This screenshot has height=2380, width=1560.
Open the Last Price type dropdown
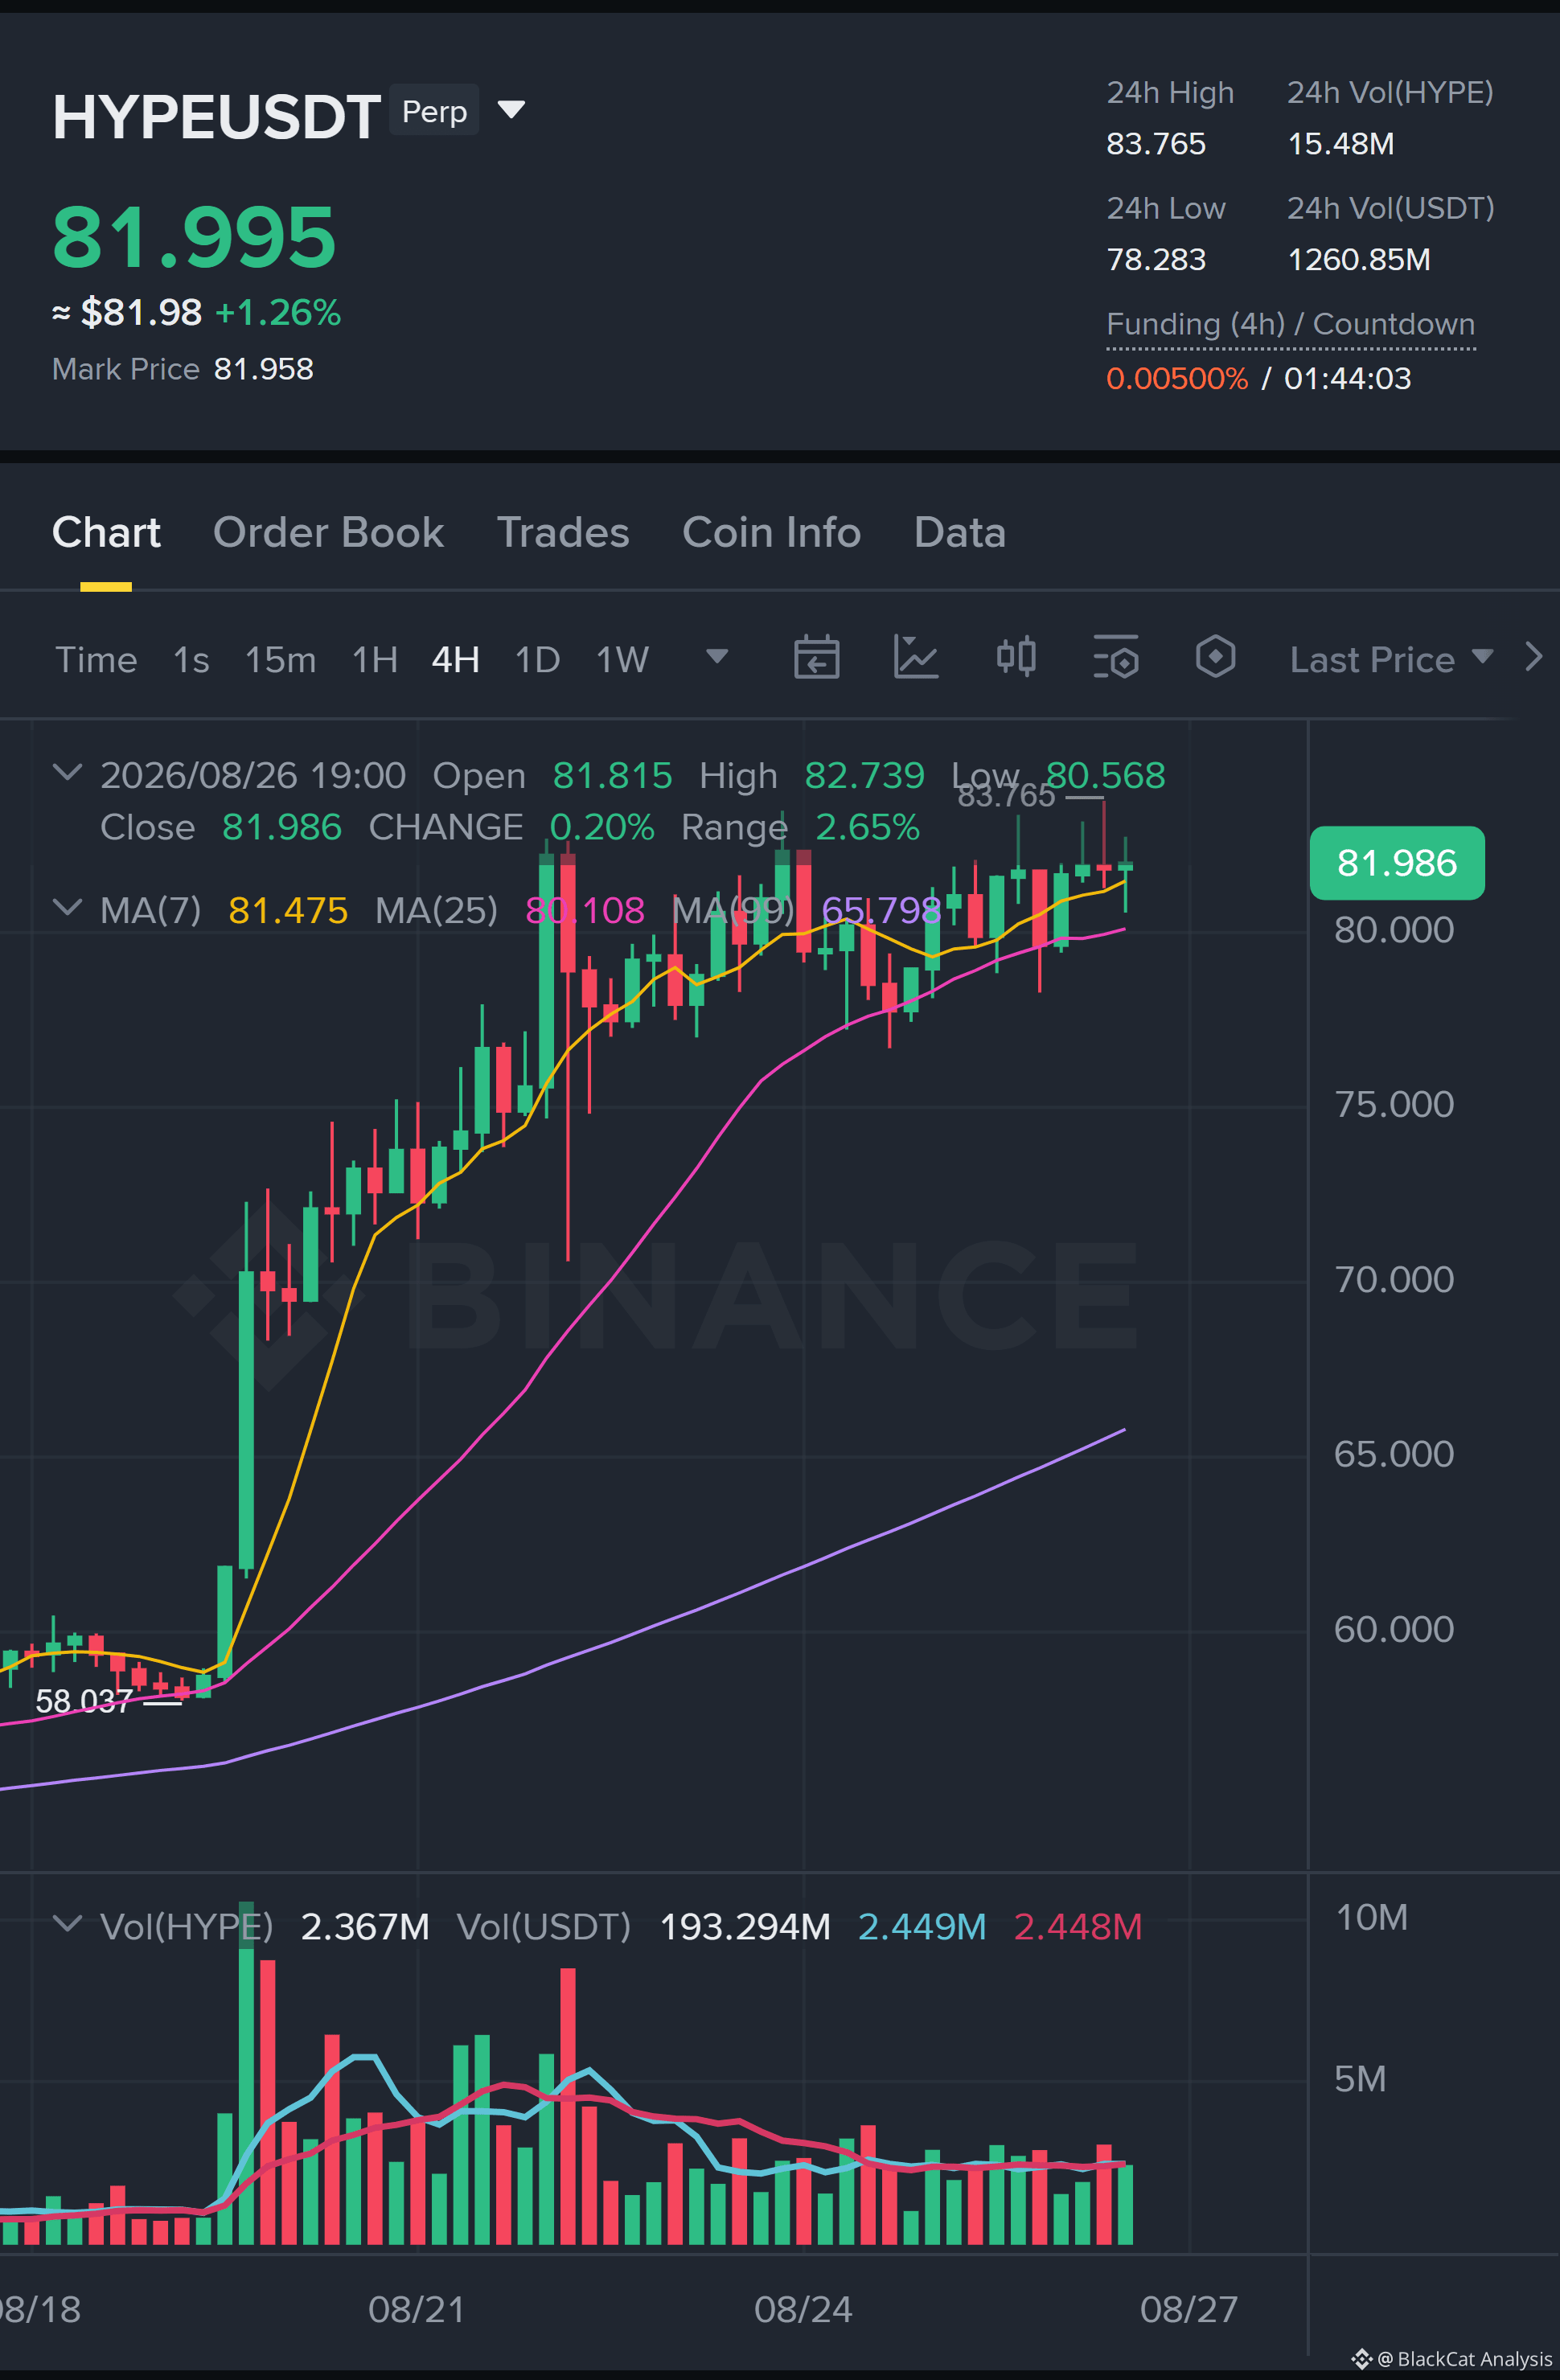[1391, 660]
